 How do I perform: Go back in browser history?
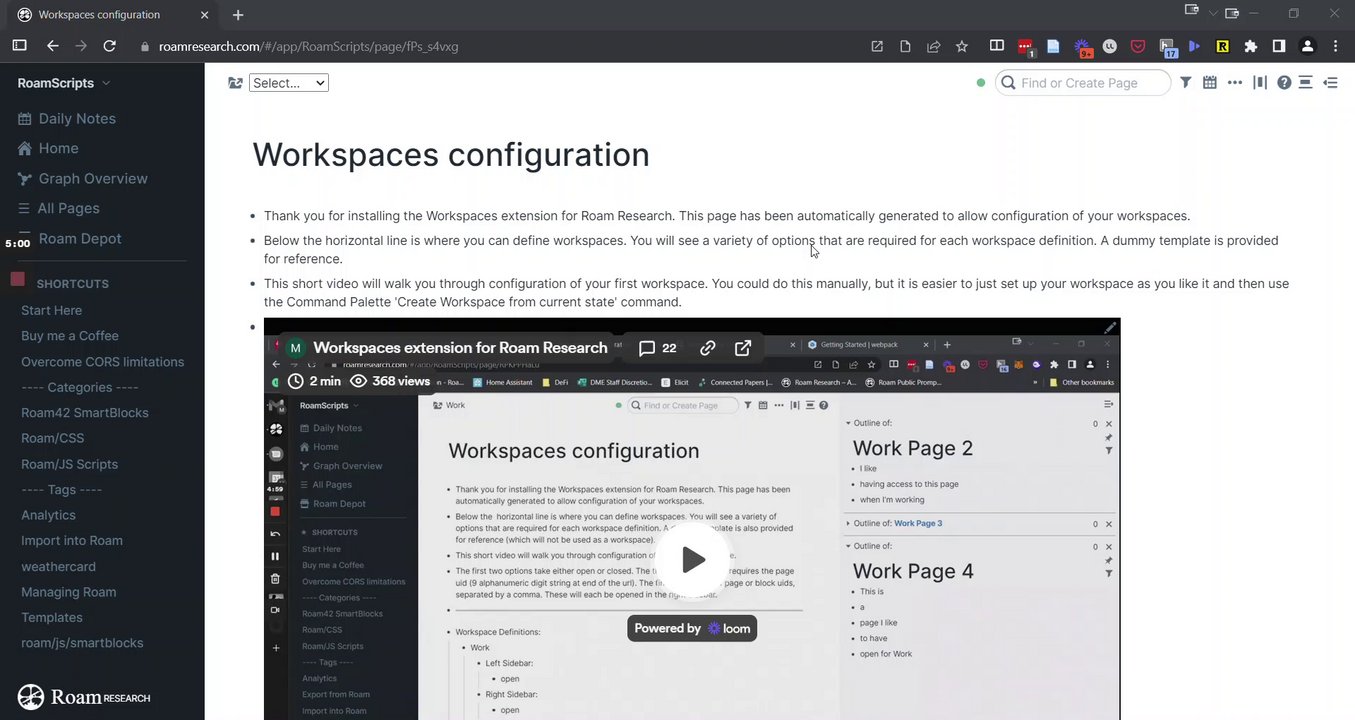[52, 46]
